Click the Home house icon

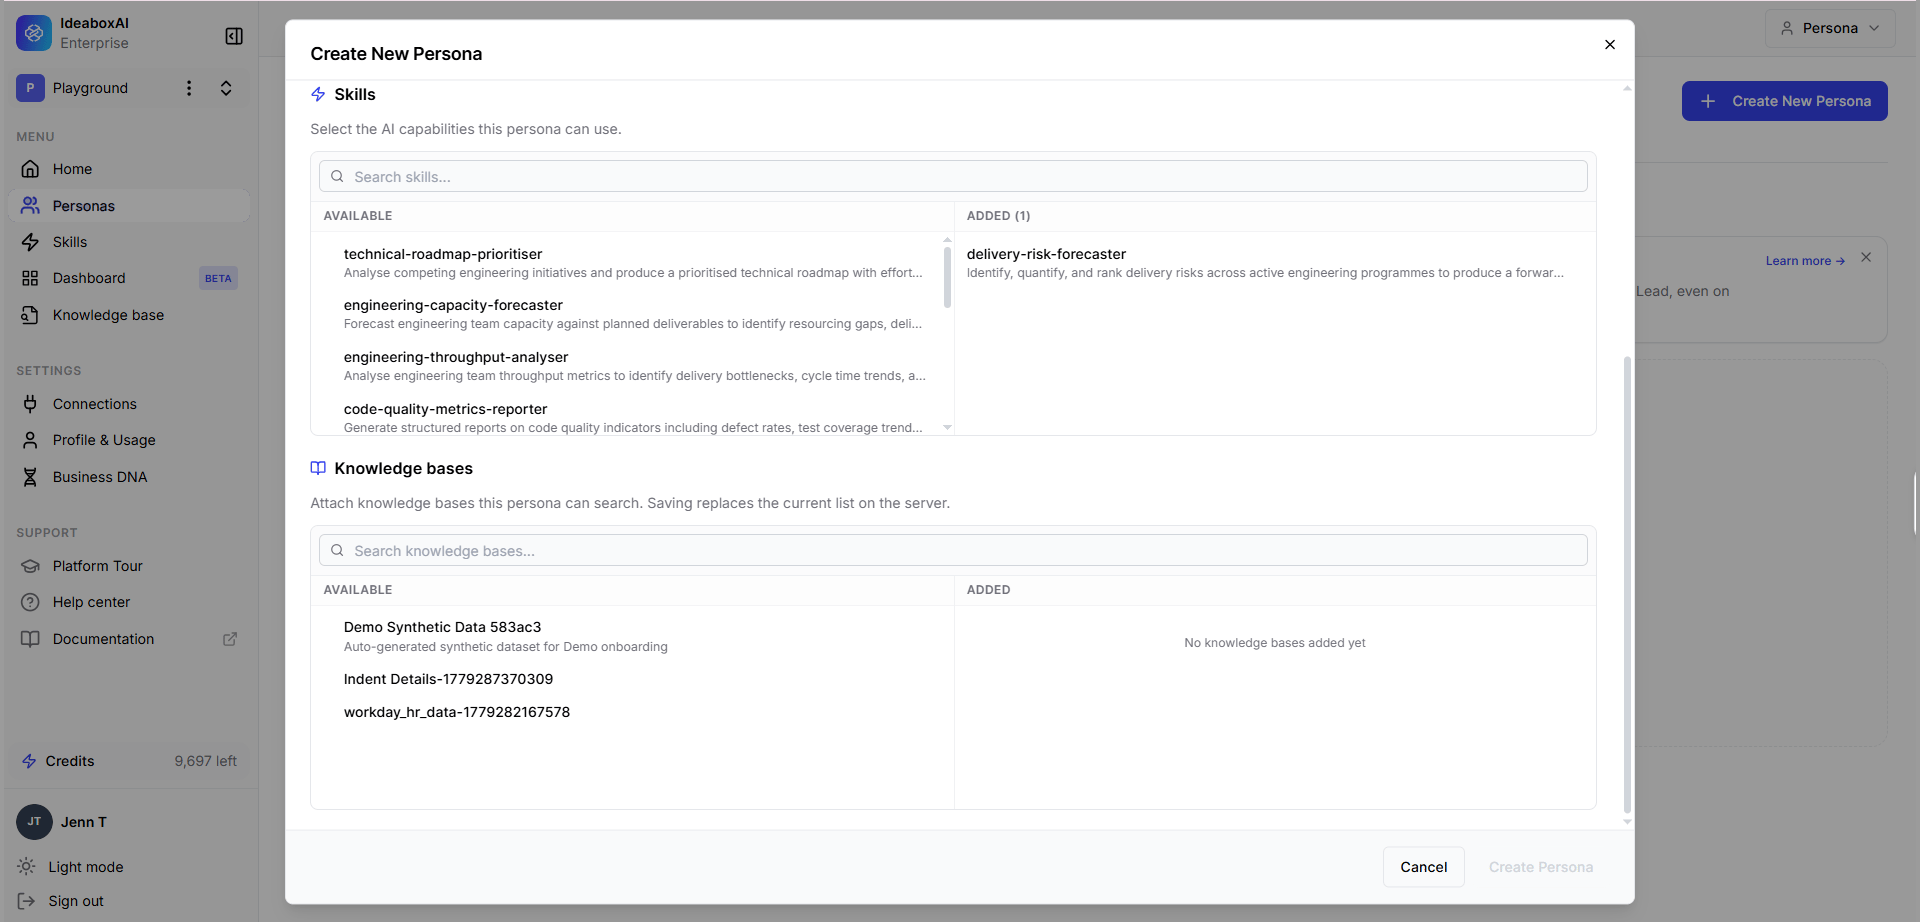pyautogui.click(x=30, y=169)
